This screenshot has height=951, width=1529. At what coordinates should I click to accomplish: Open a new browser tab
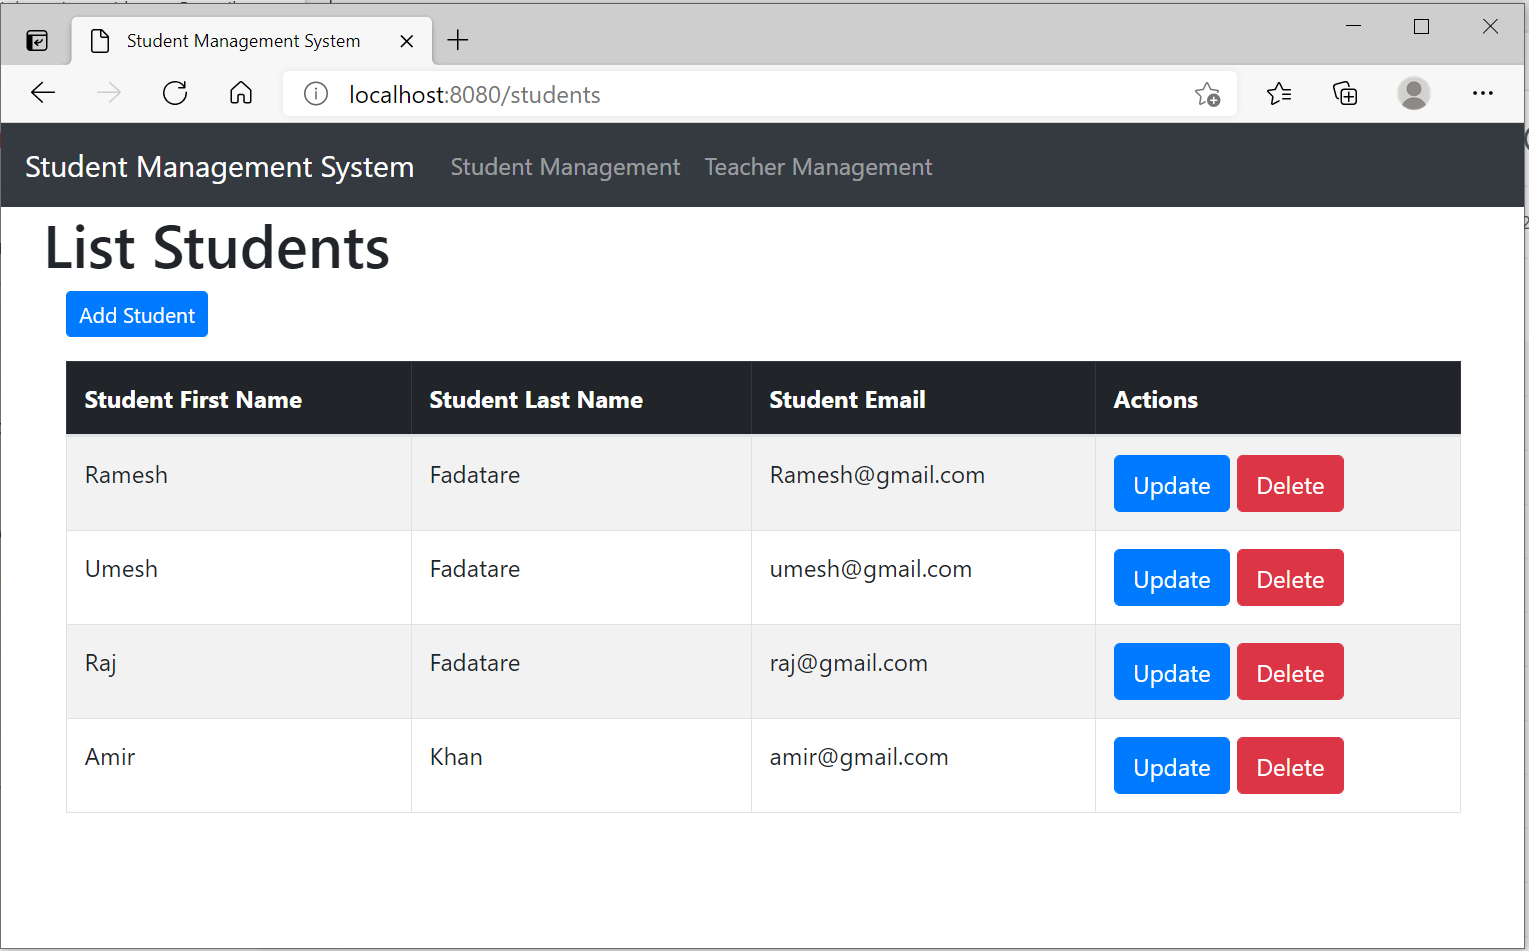pyautogui.click(x=457, y=40)
